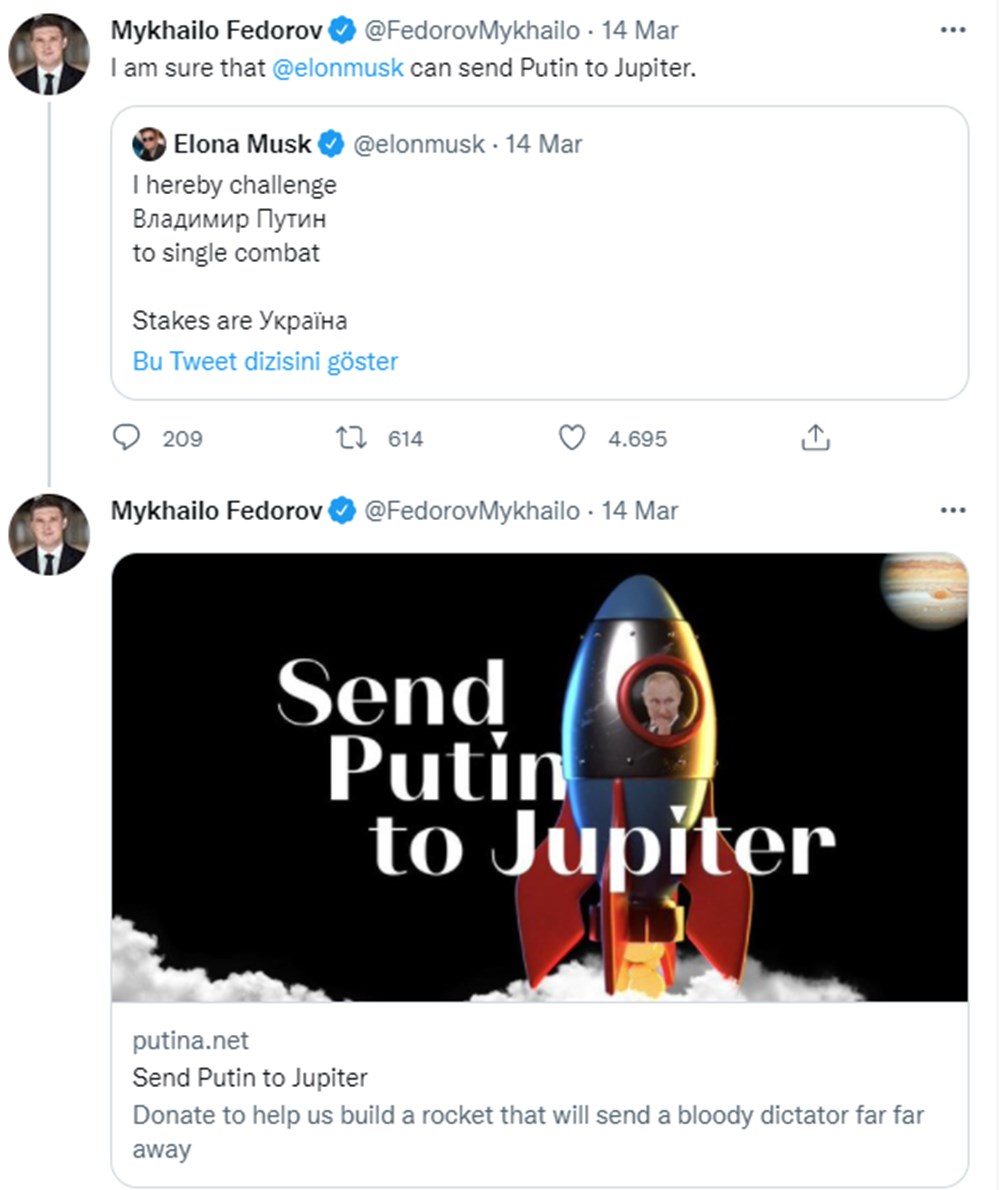Click the 14 Mar timestamp on first tweet

point(640,31)
